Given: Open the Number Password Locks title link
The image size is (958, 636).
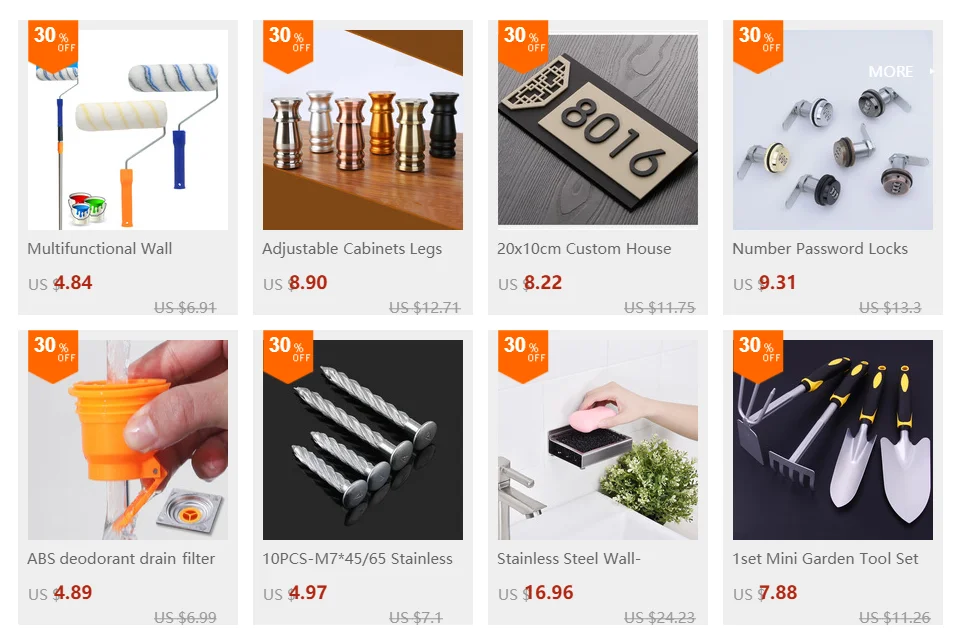Looking at the screenshot, I should (820, 249).
